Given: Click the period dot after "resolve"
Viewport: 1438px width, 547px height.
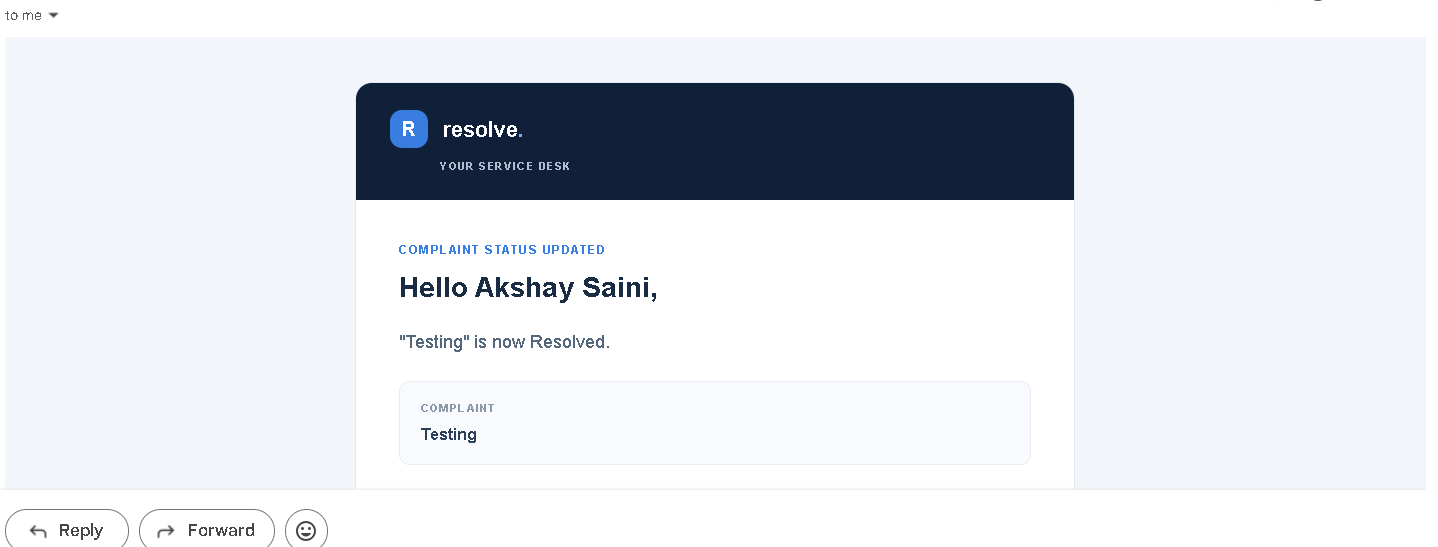Looking at the screenshot, I should (521, 136).
